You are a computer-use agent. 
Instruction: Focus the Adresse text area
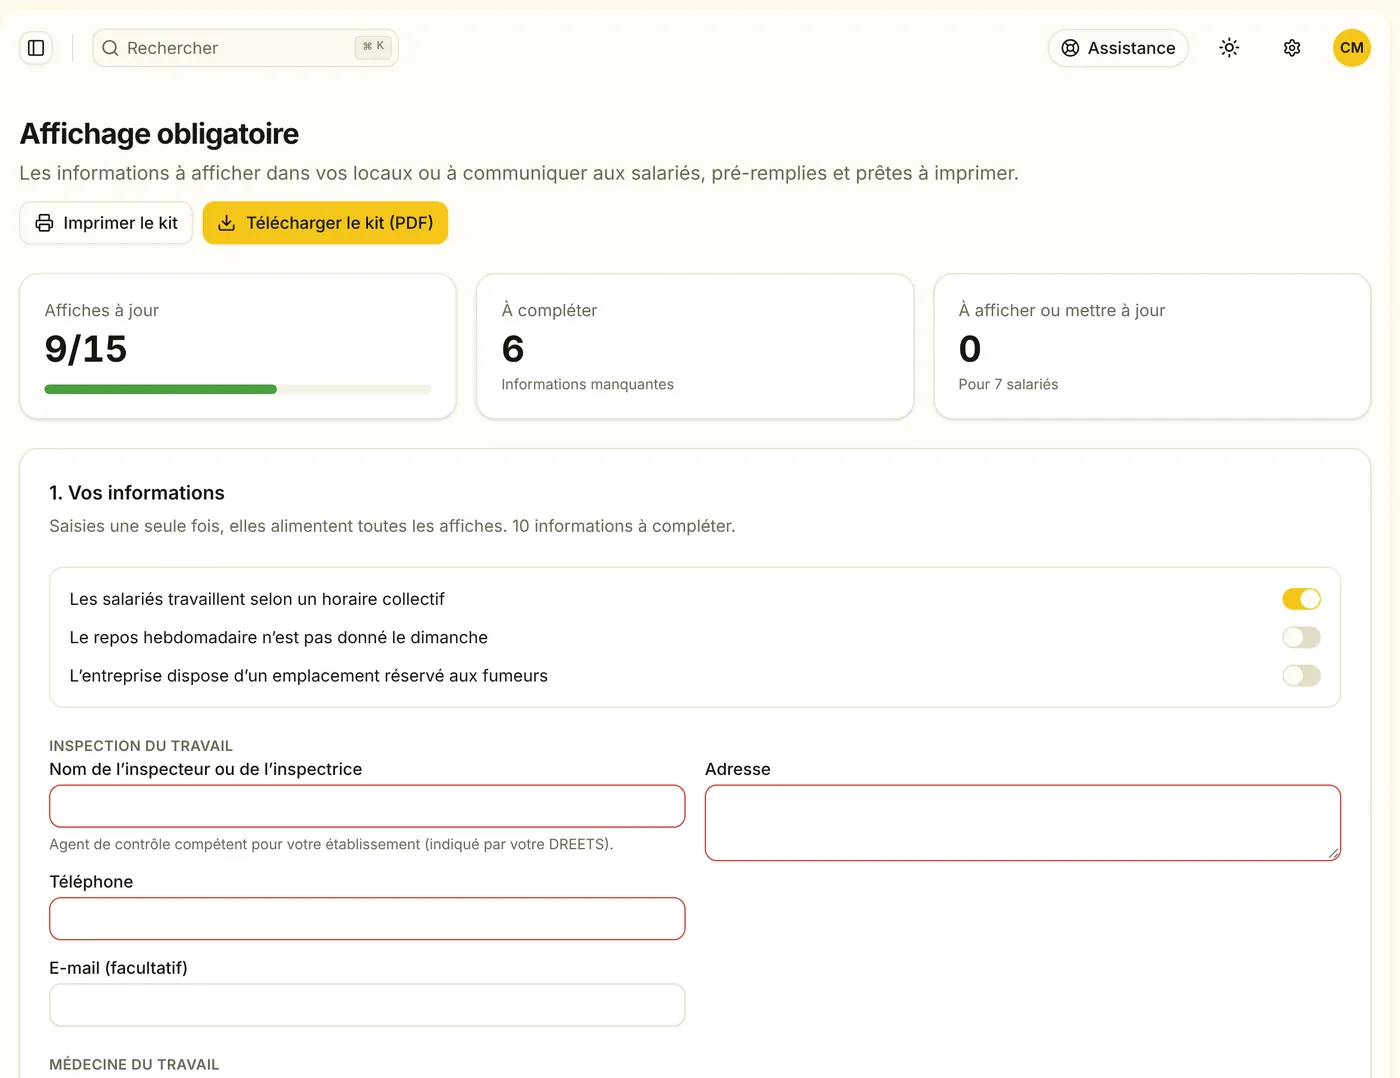1022,823
